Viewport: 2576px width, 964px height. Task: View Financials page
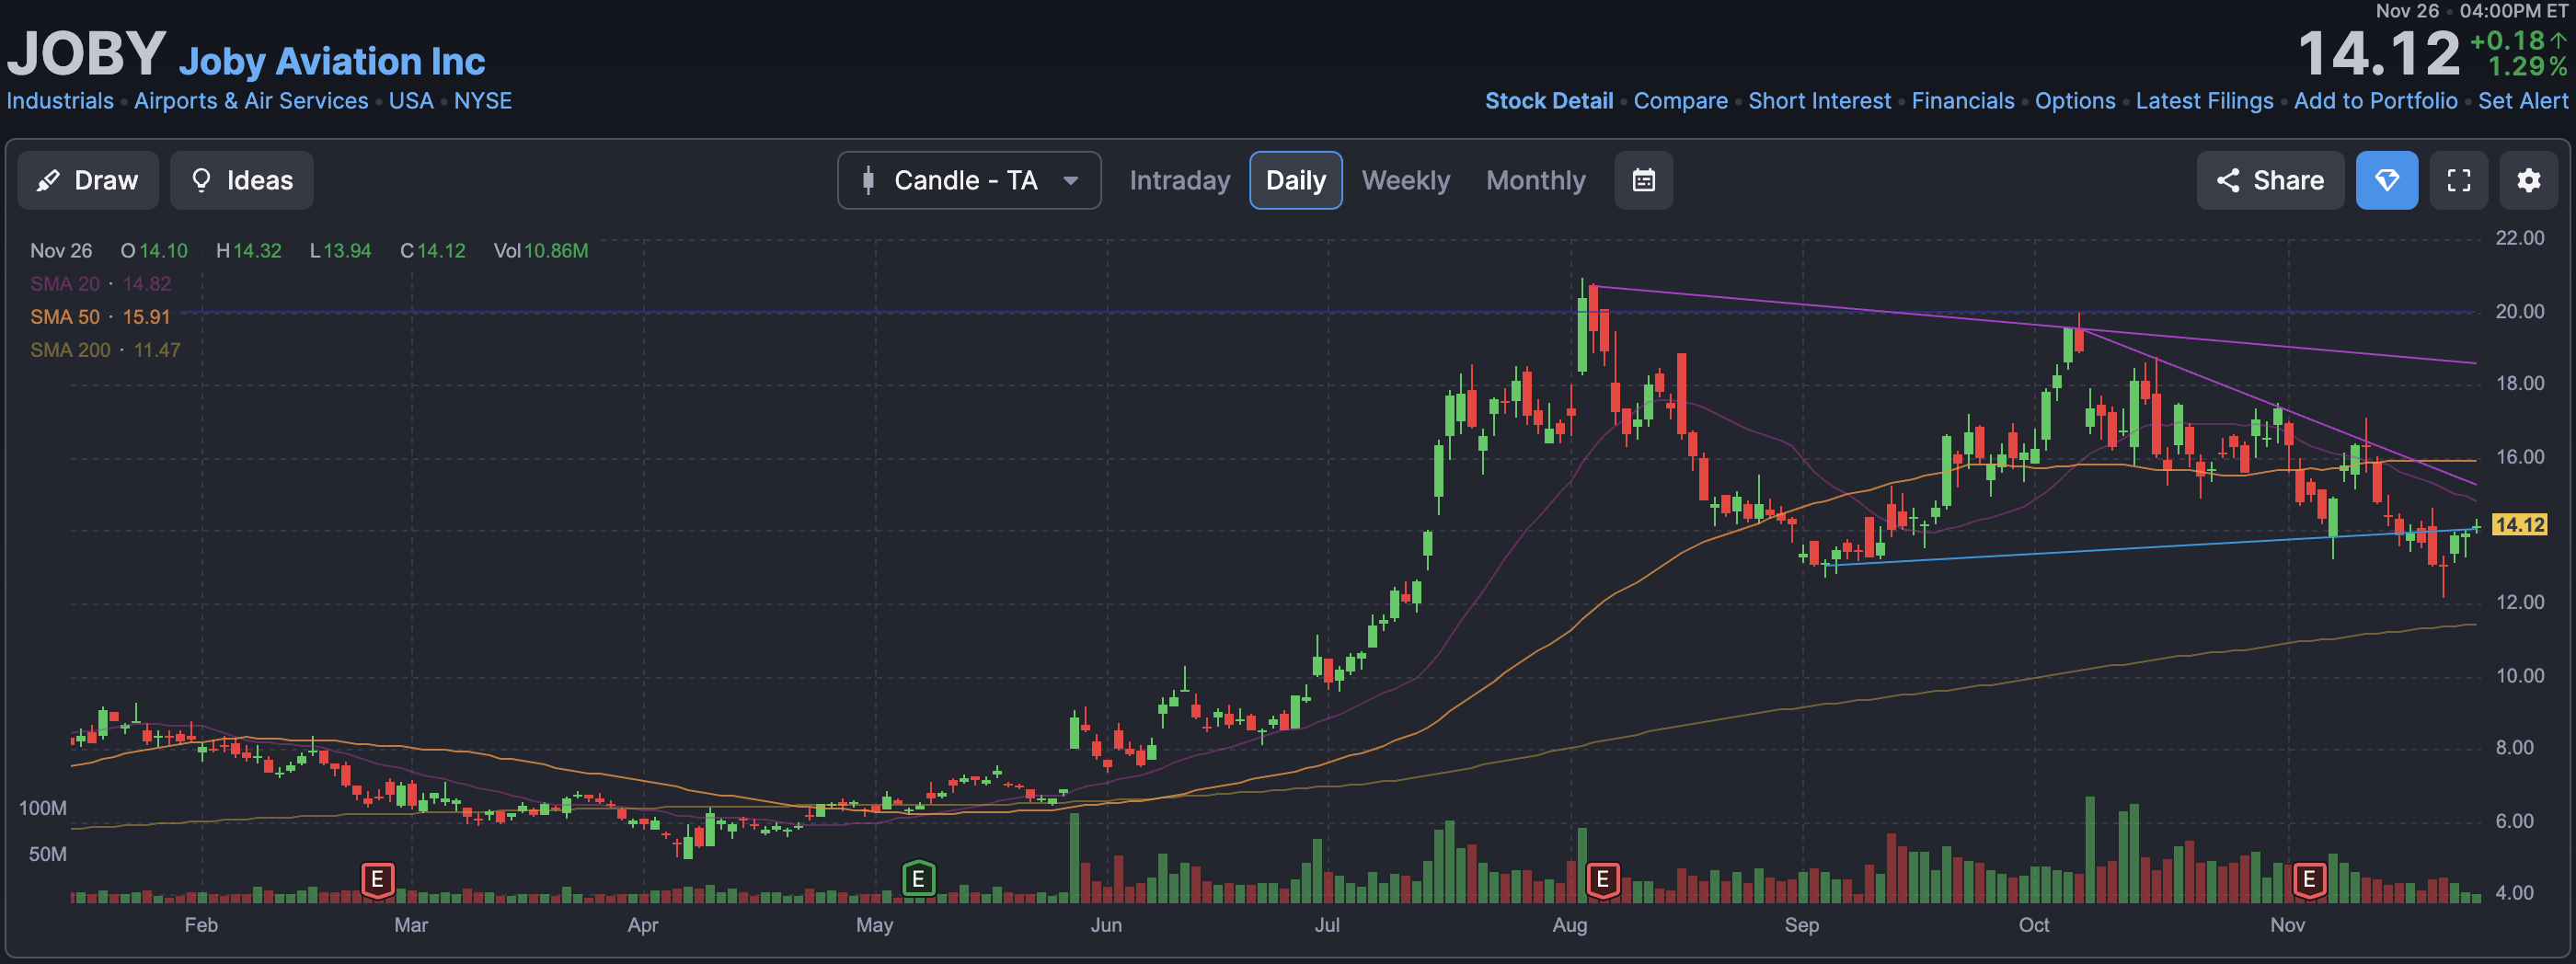(1963, 101)
